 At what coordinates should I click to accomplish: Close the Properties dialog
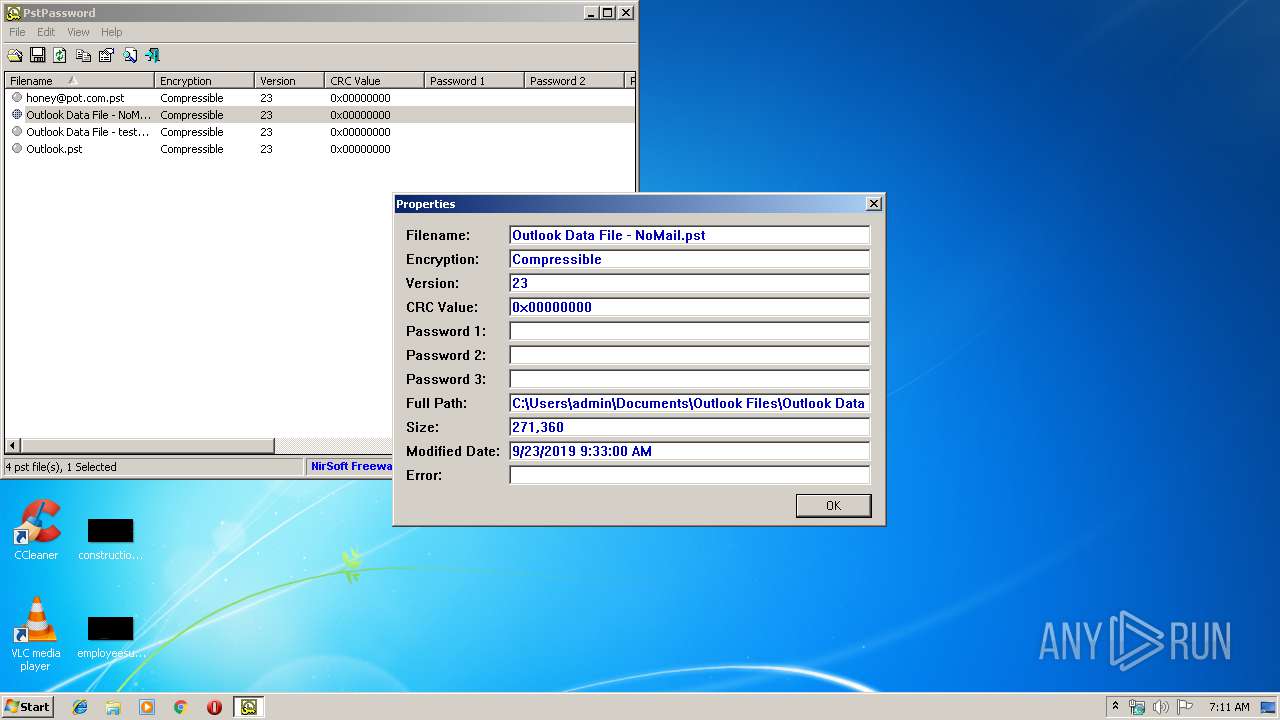point(873,204)
